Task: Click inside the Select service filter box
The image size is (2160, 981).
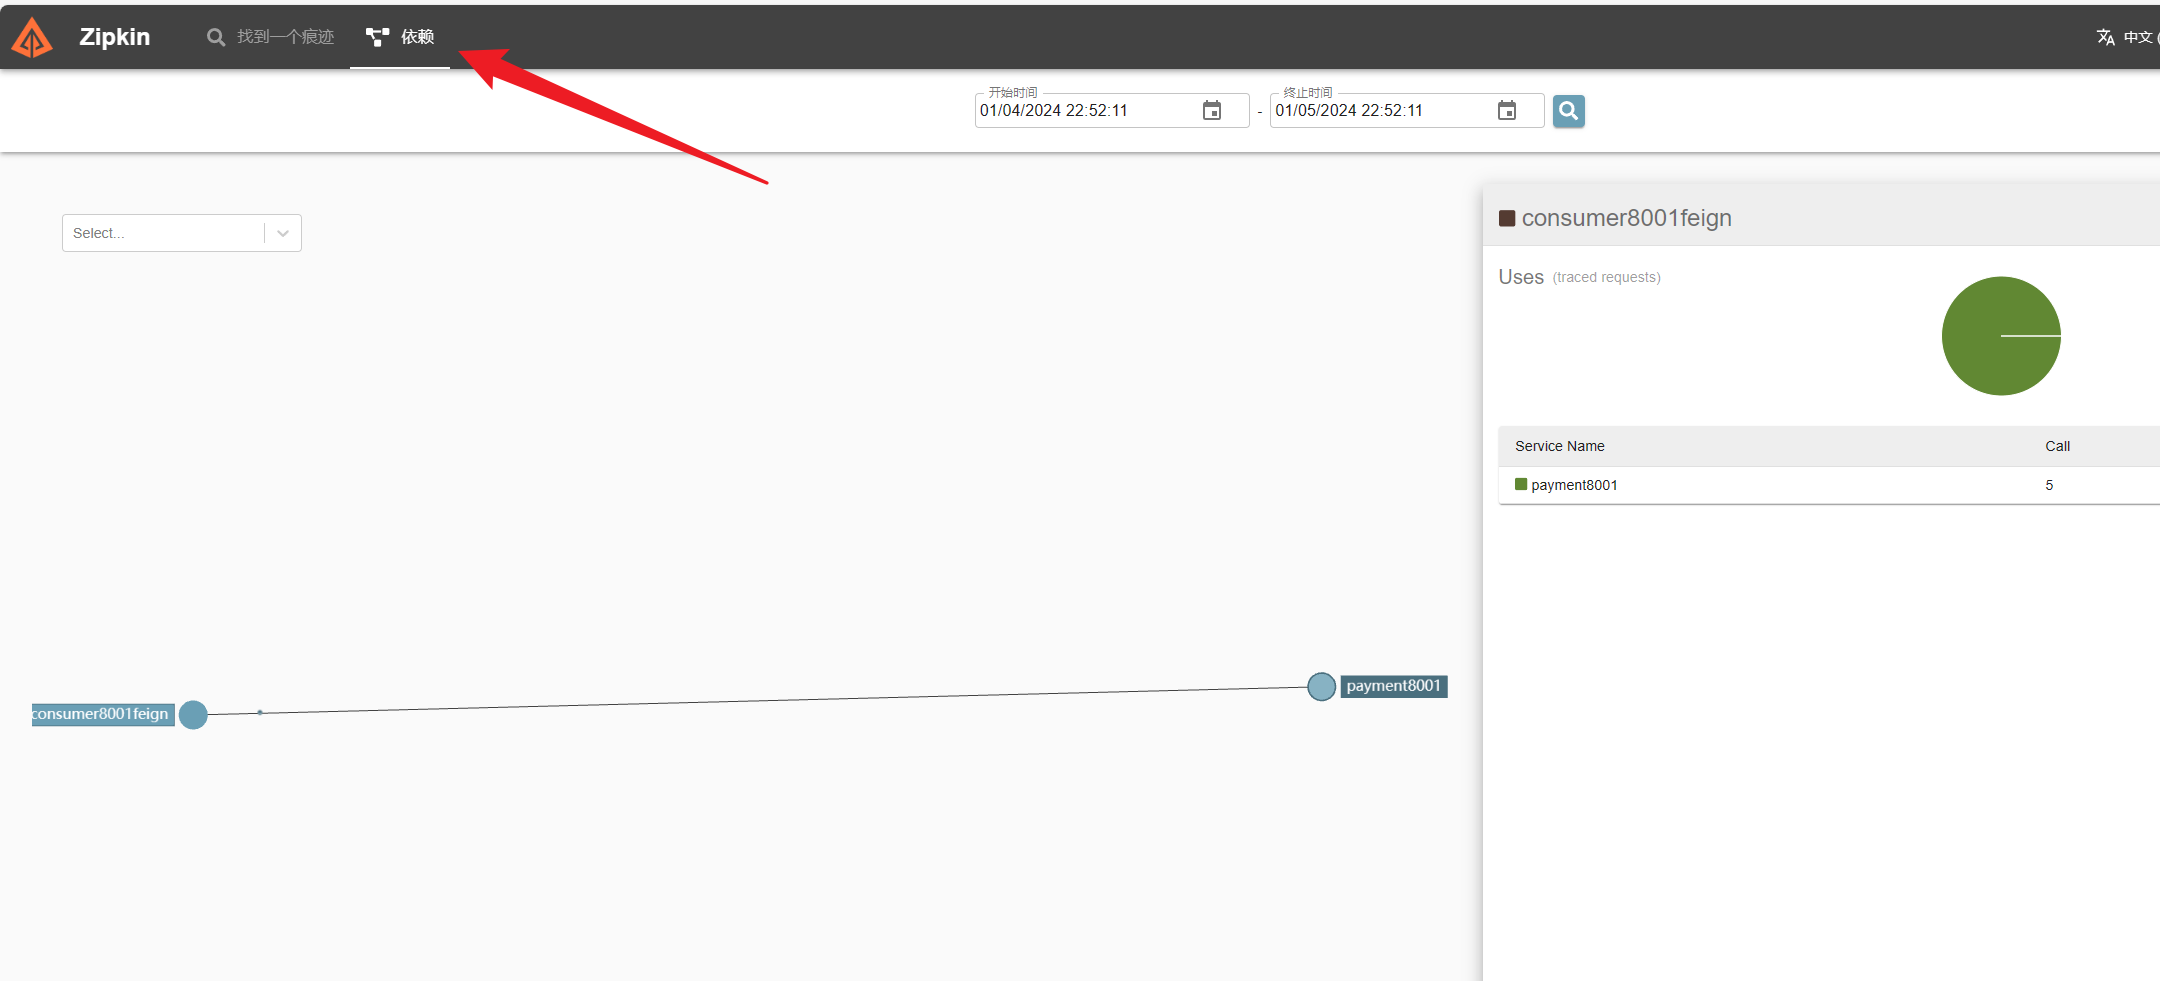Action: [162, 233]
